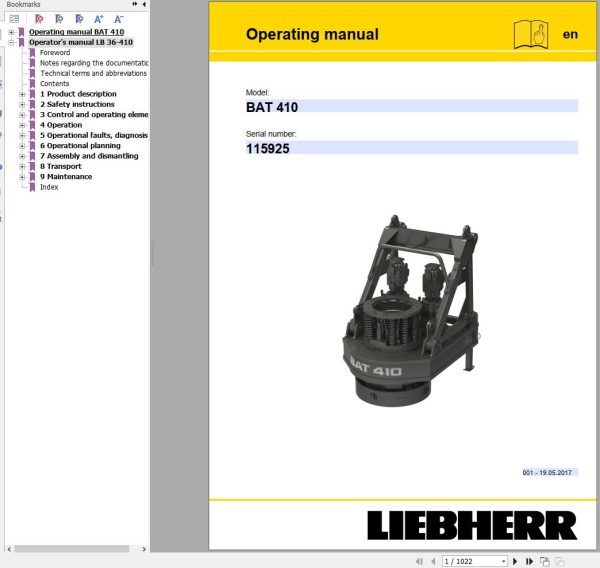Click first red bookmark toolbar icon
The height and width of the screenshot is (568, 600).
coord(39,19)
